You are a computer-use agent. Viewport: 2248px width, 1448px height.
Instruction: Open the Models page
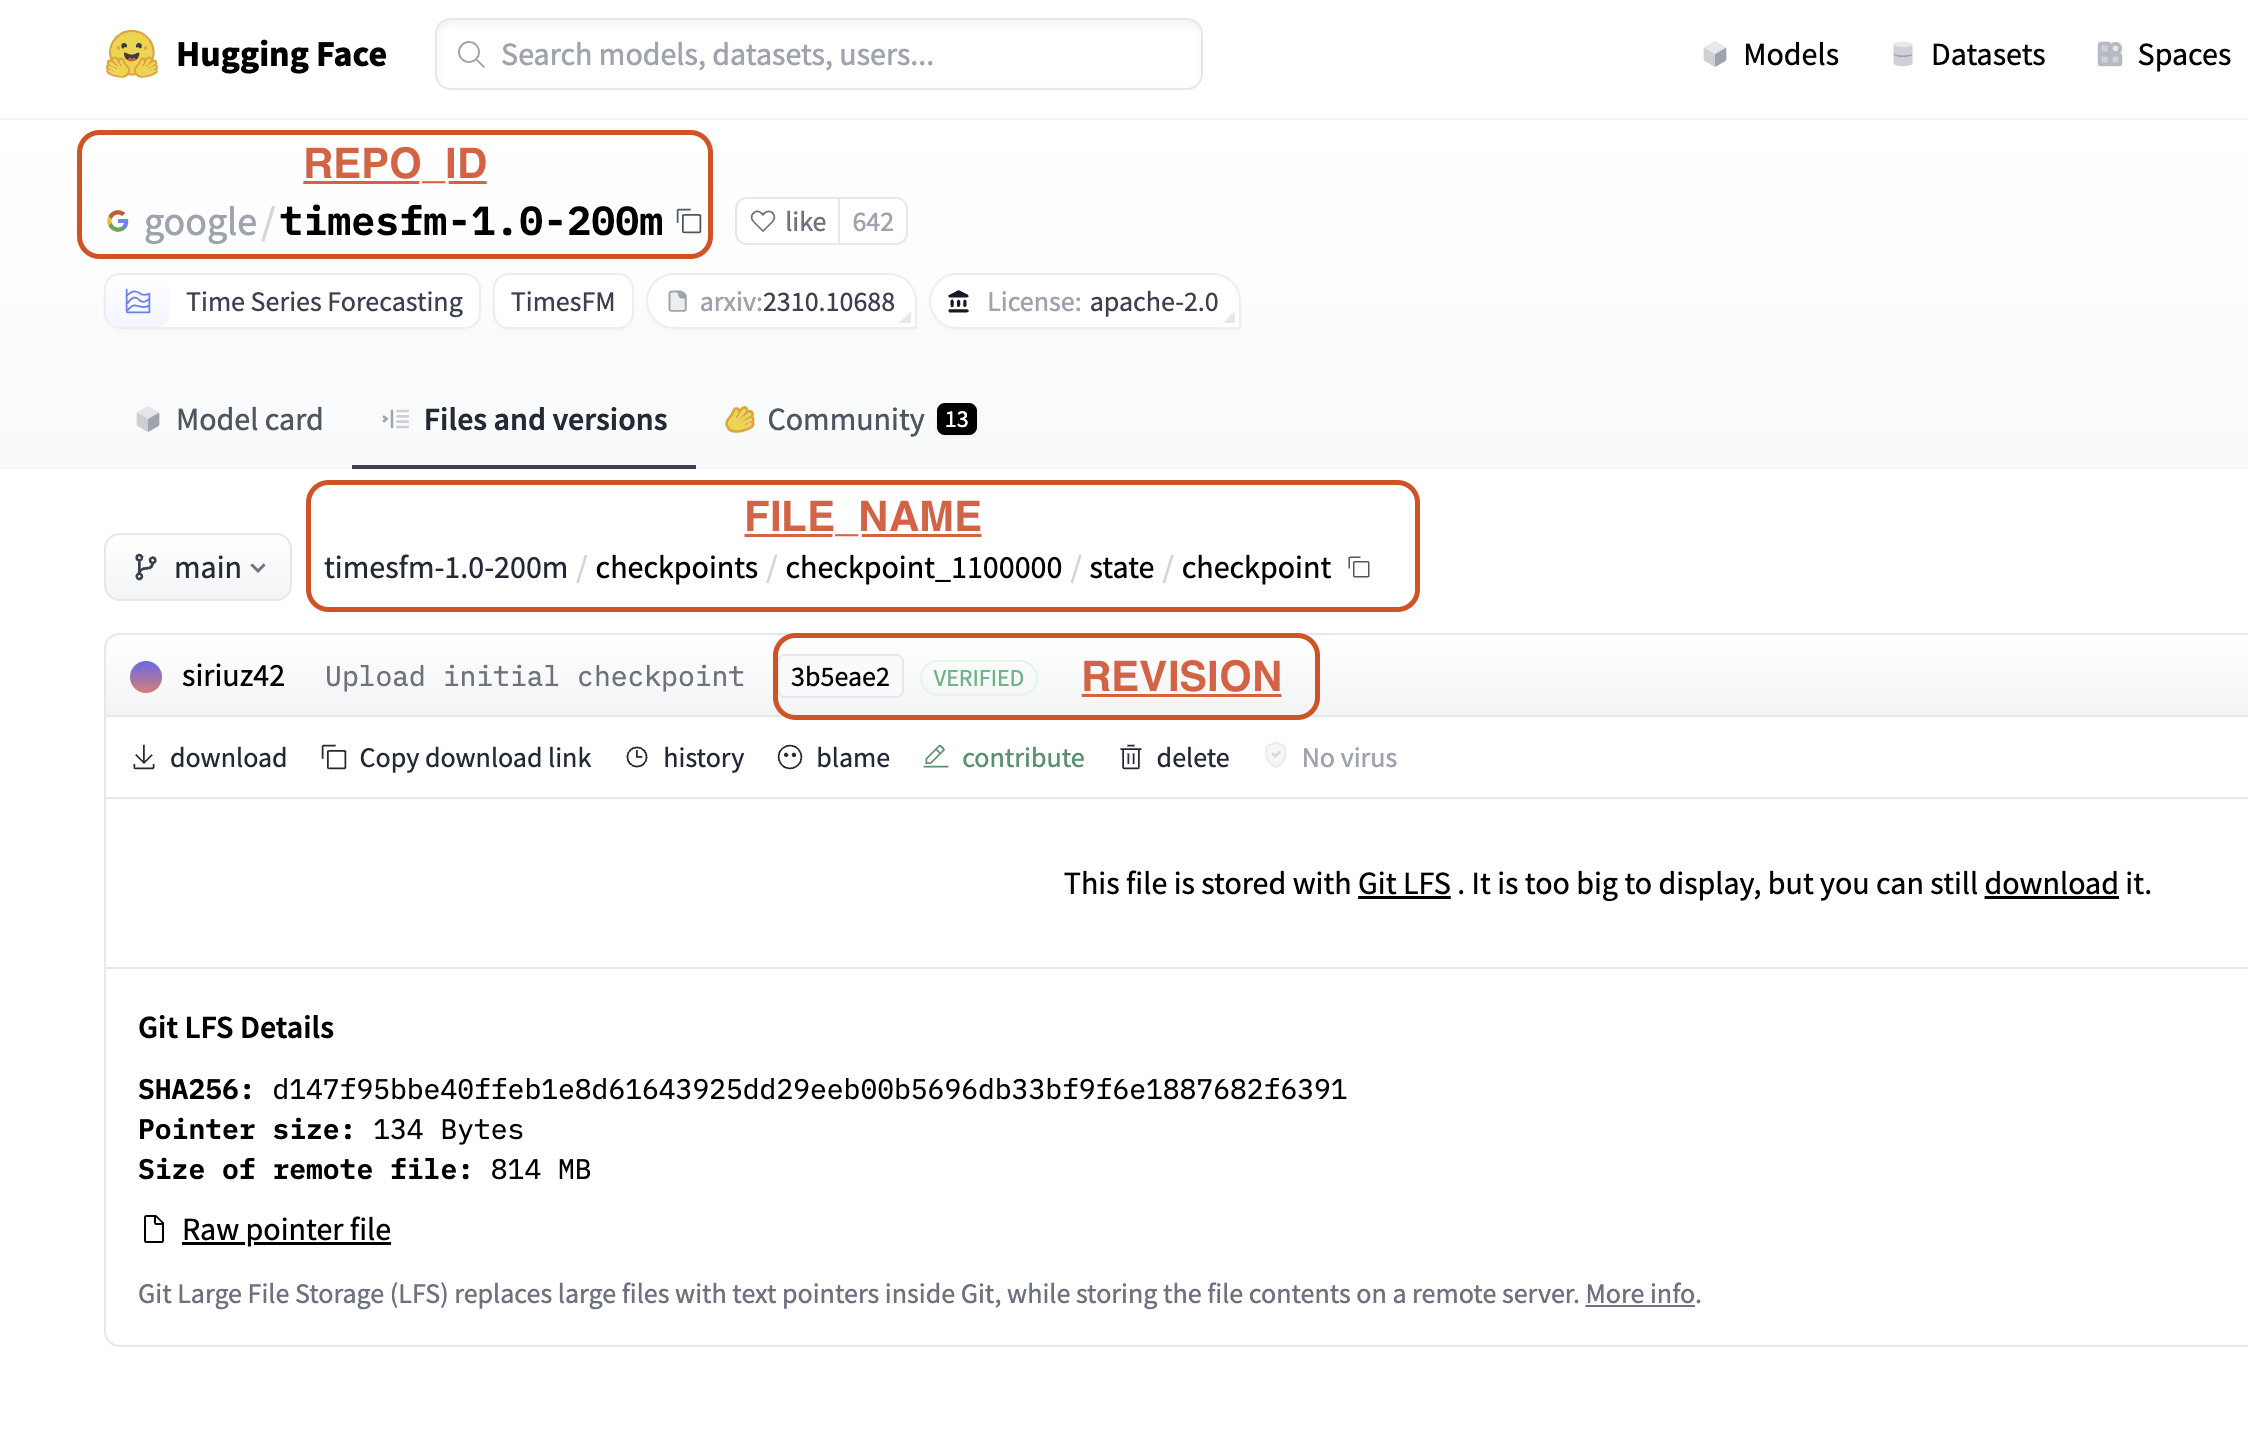1771,54
